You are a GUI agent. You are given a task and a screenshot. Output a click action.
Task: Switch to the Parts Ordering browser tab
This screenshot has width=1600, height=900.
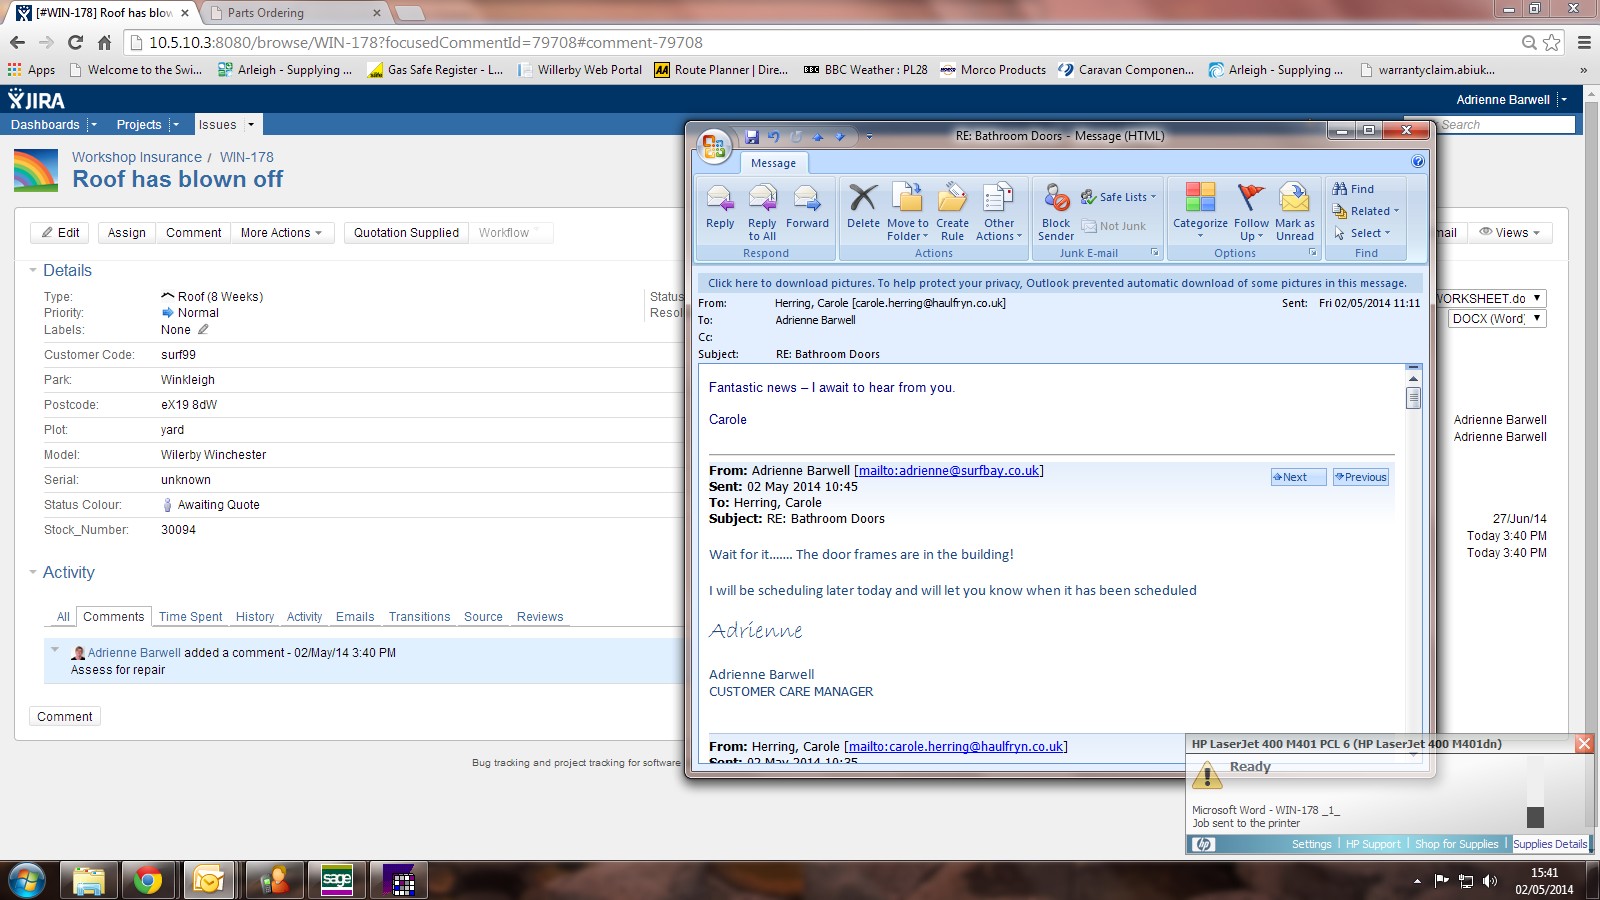click(295, 13)
